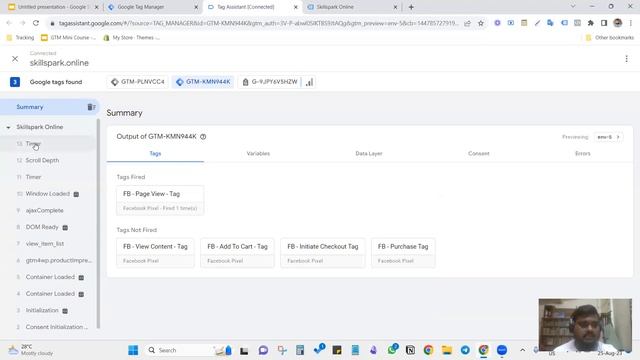Open the Windows Start menu
Viewport: 640px width, 360px height.
(x=133, y=350)
